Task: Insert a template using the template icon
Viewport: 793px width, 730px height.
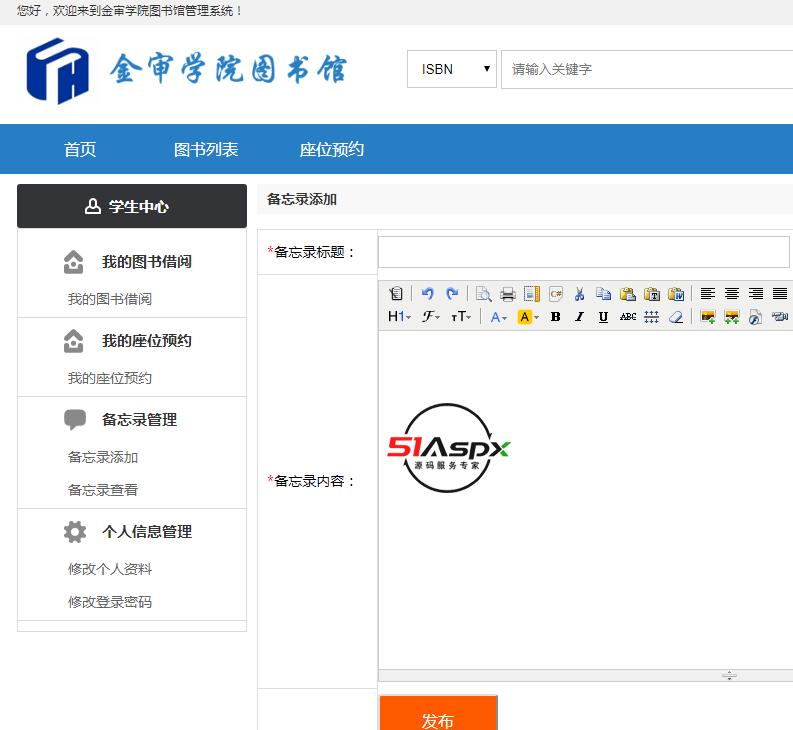Action: coord(532,293)
